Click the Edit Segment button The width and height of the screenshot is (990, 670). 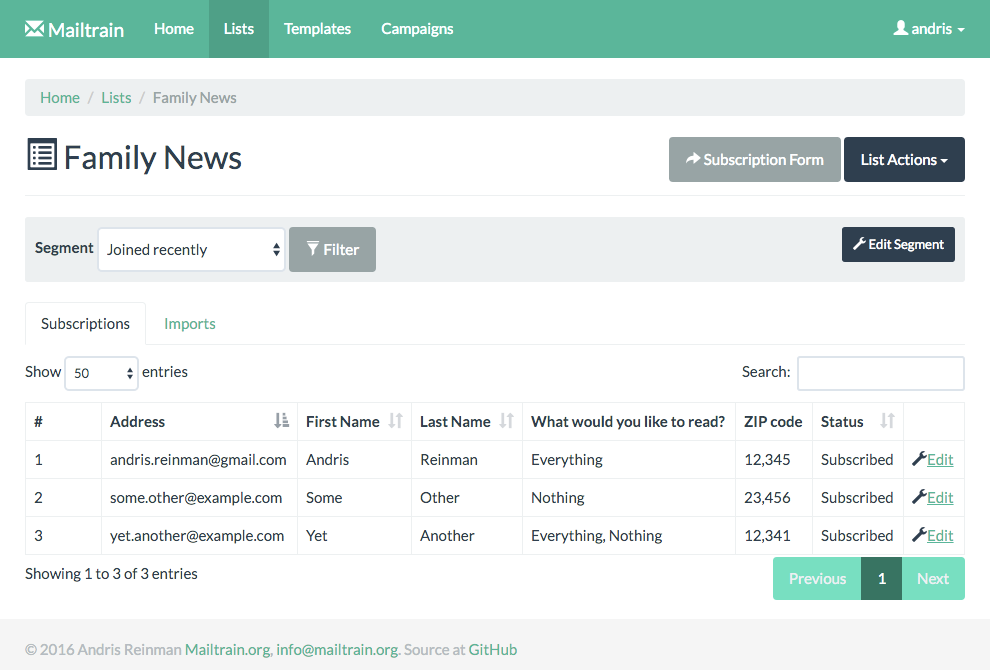898,244
